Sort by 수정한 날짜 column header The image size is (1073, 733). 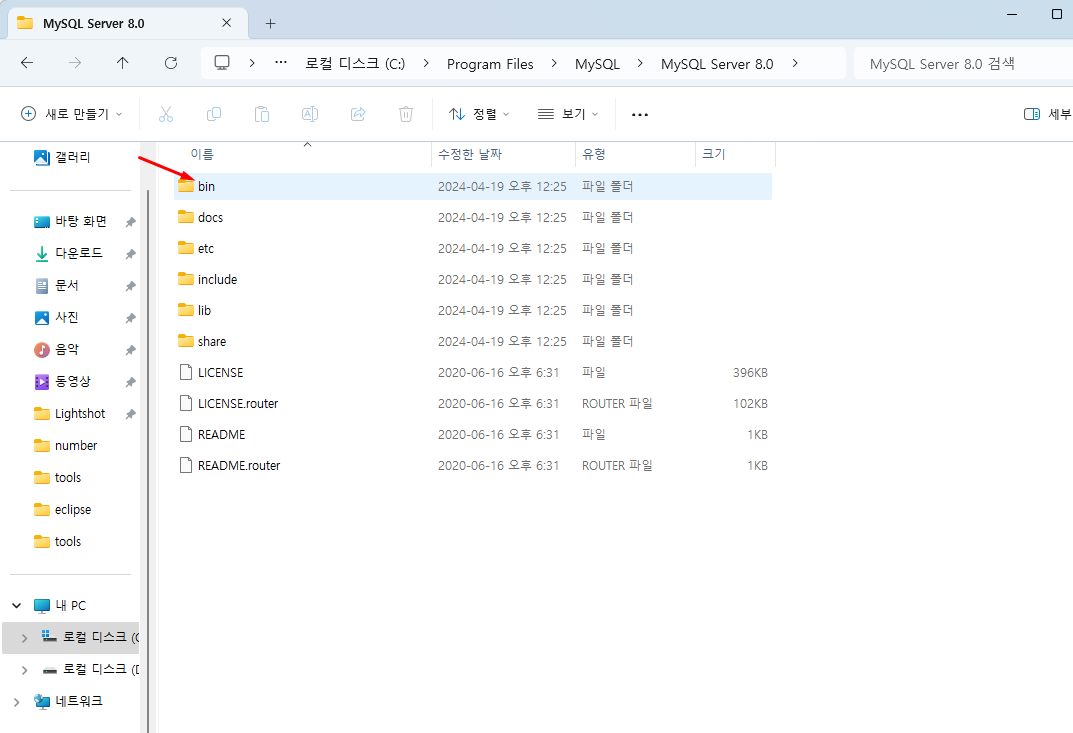pyautogui.click(x=503, y=155)
